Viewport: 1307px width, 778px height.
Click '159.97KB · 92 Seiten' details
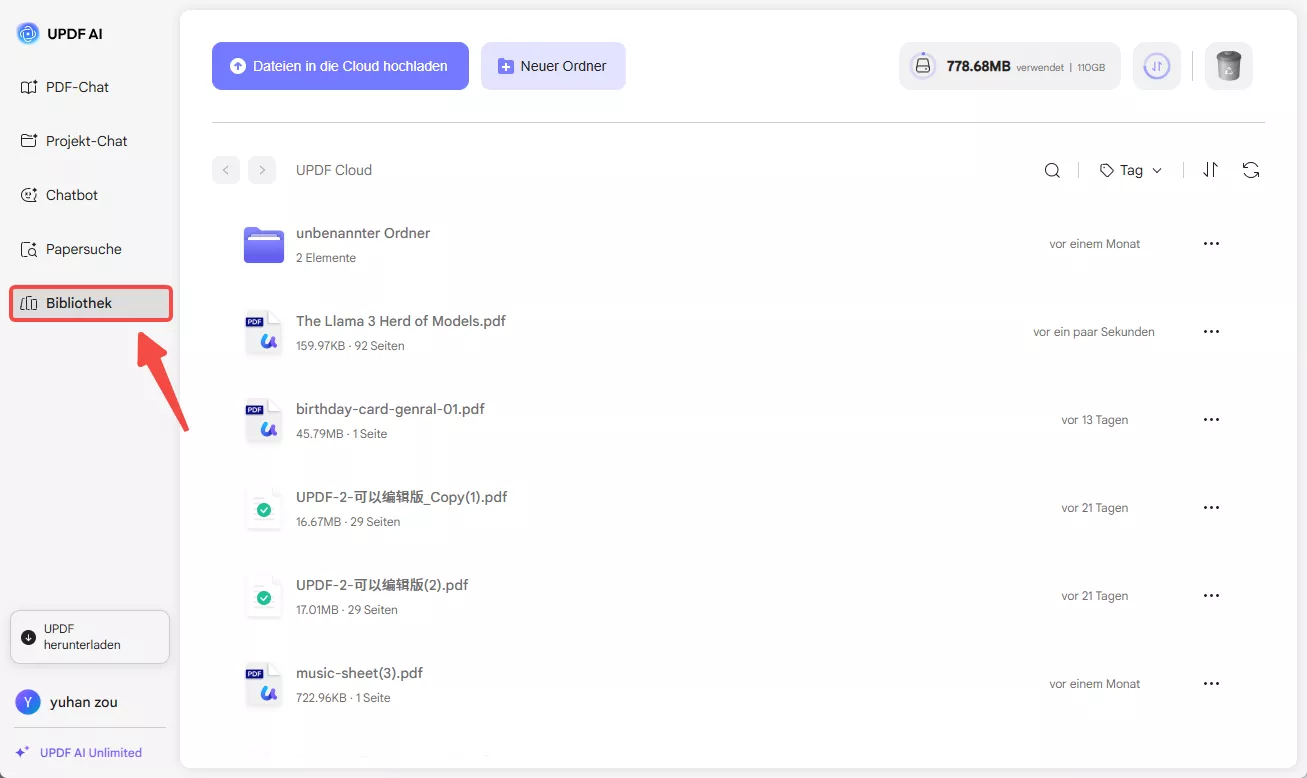point(350,346)
